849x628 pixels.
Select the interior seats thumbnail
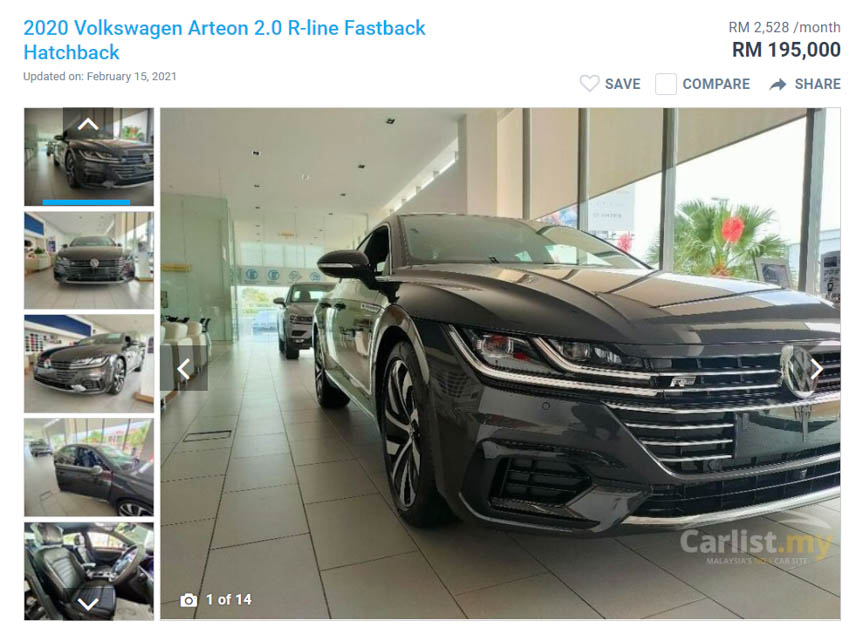click(x=89, y=571)
